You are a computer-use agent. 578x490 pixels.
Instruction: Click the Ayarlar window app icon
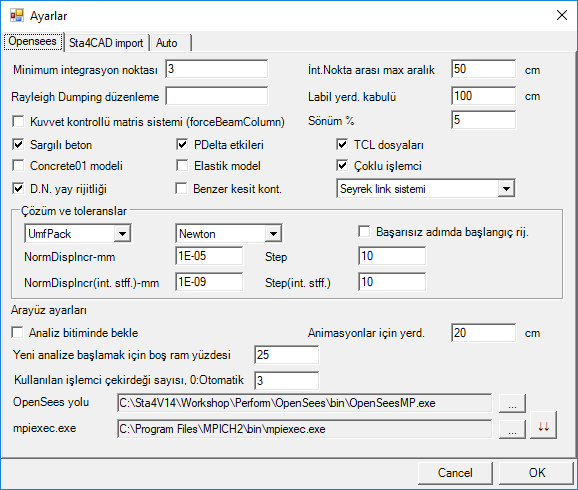(x=17, y=15)
